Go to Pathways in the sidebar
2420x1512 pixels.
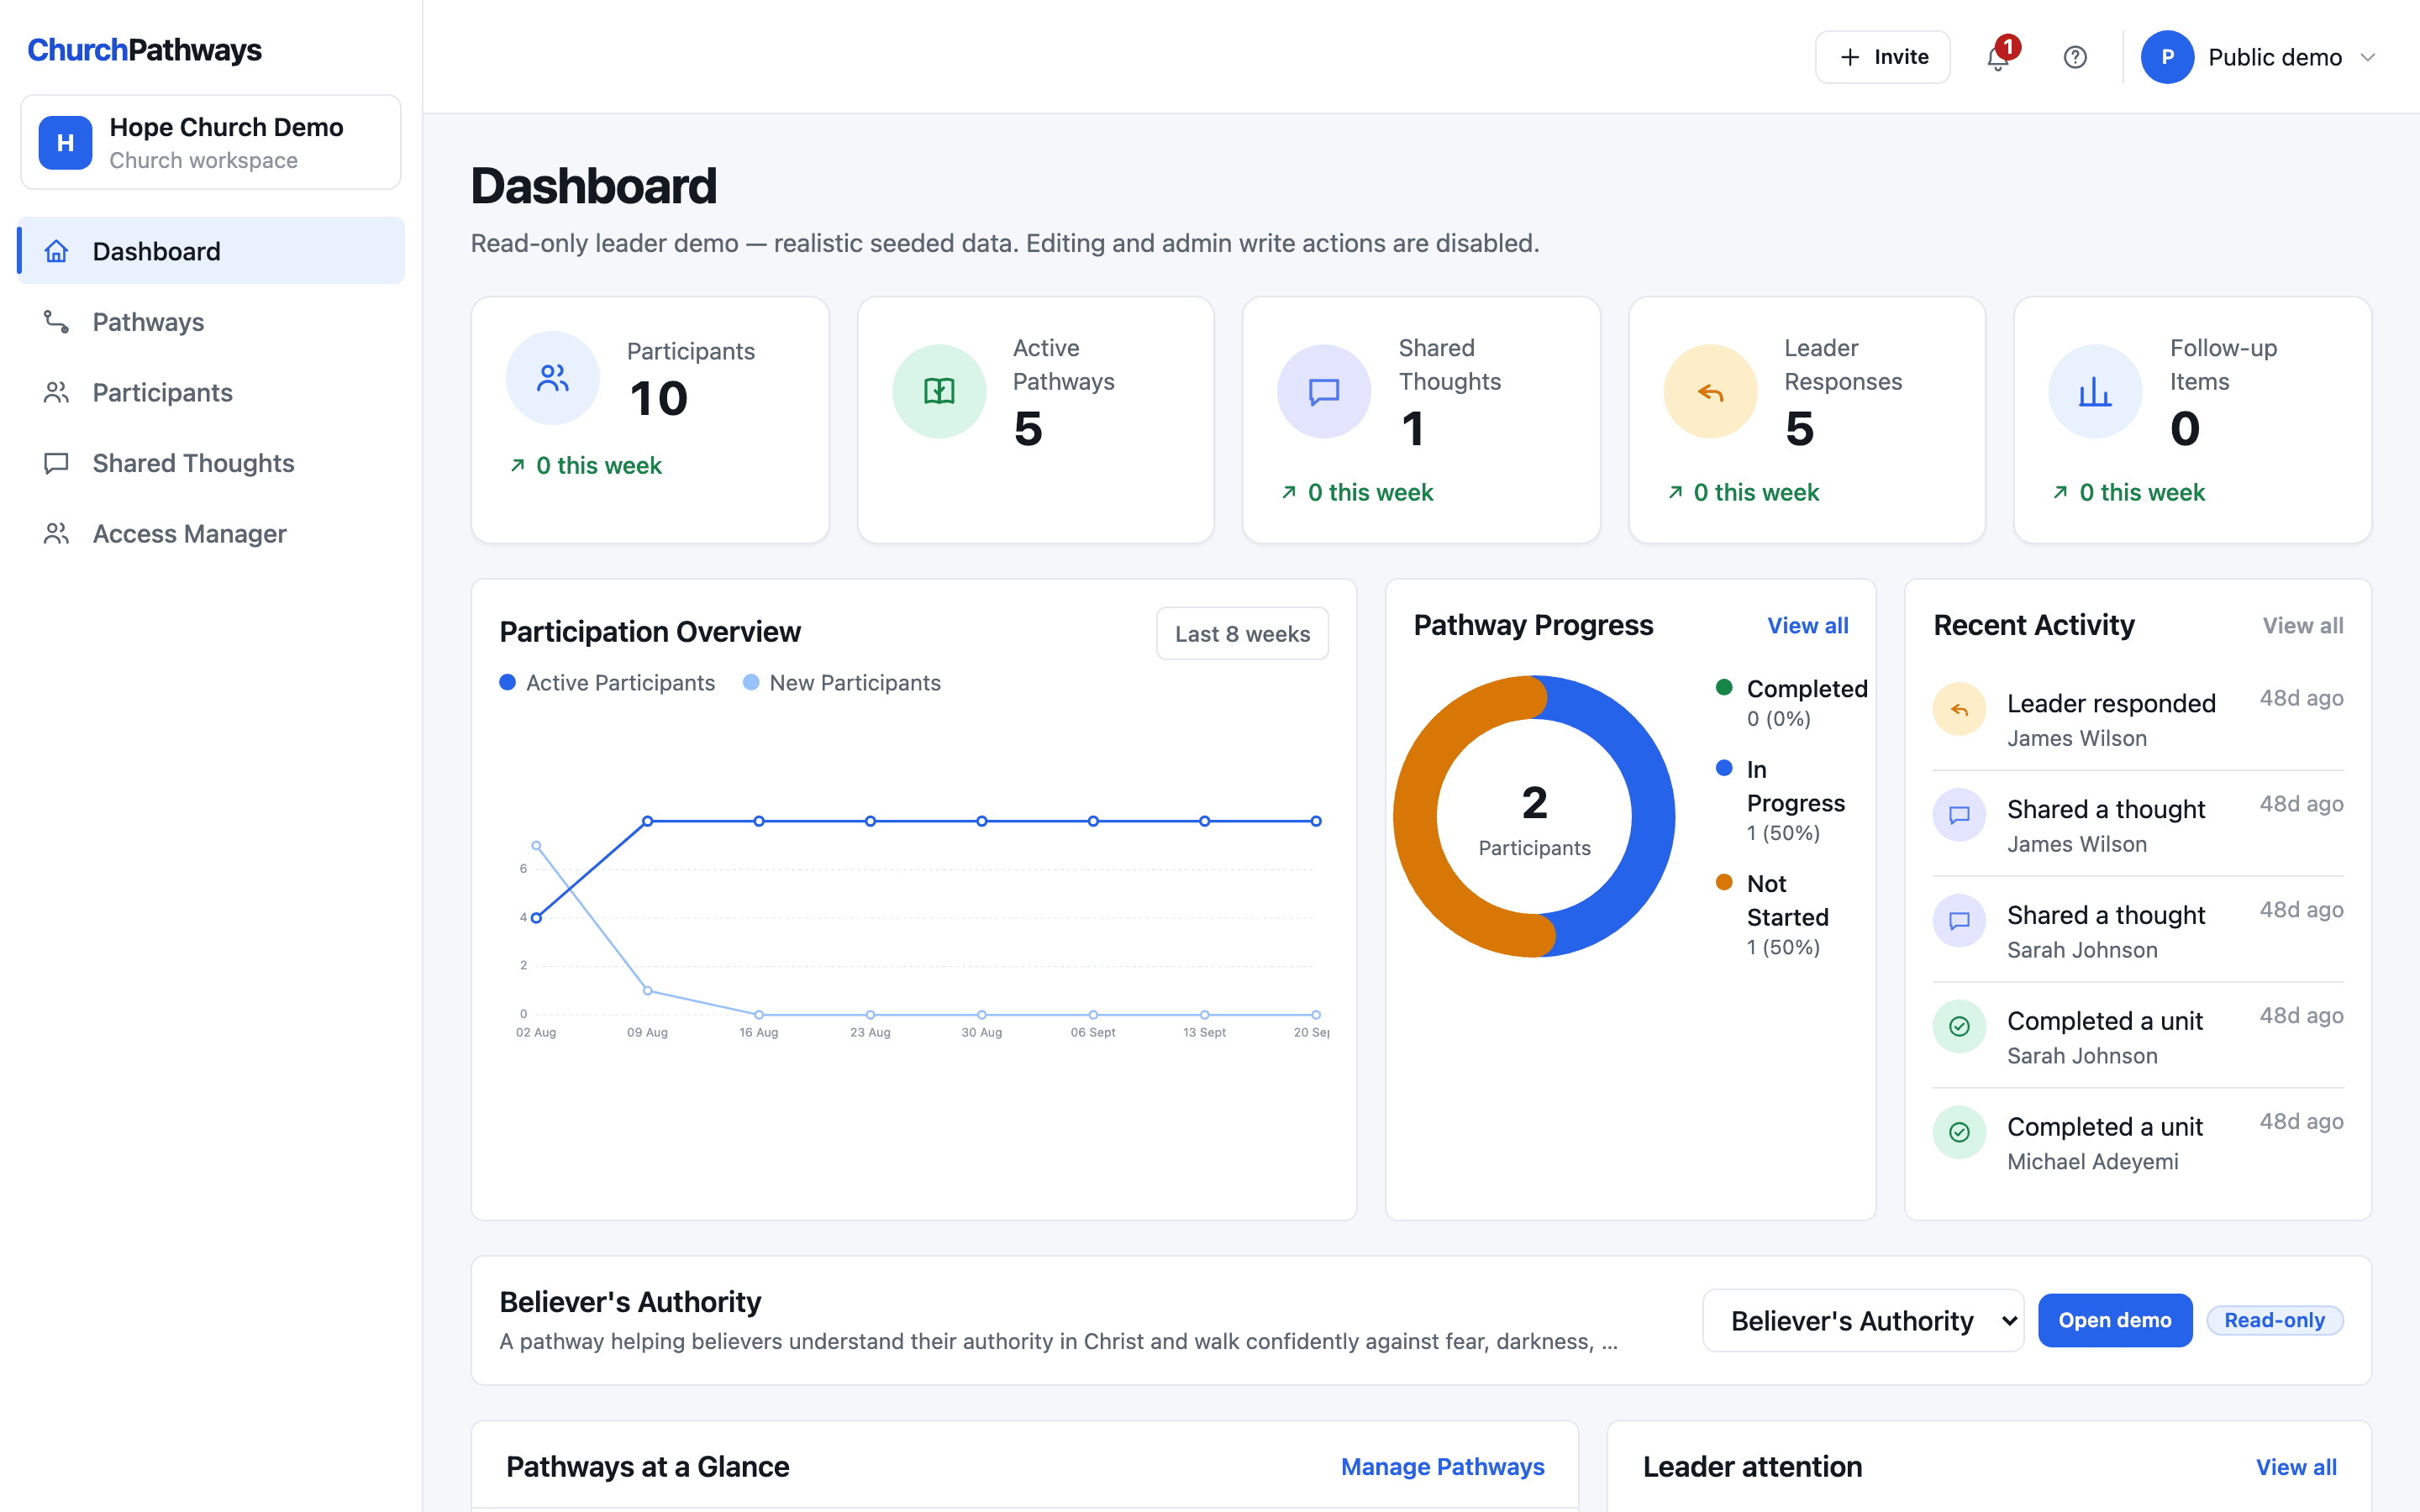click(211, 322)
